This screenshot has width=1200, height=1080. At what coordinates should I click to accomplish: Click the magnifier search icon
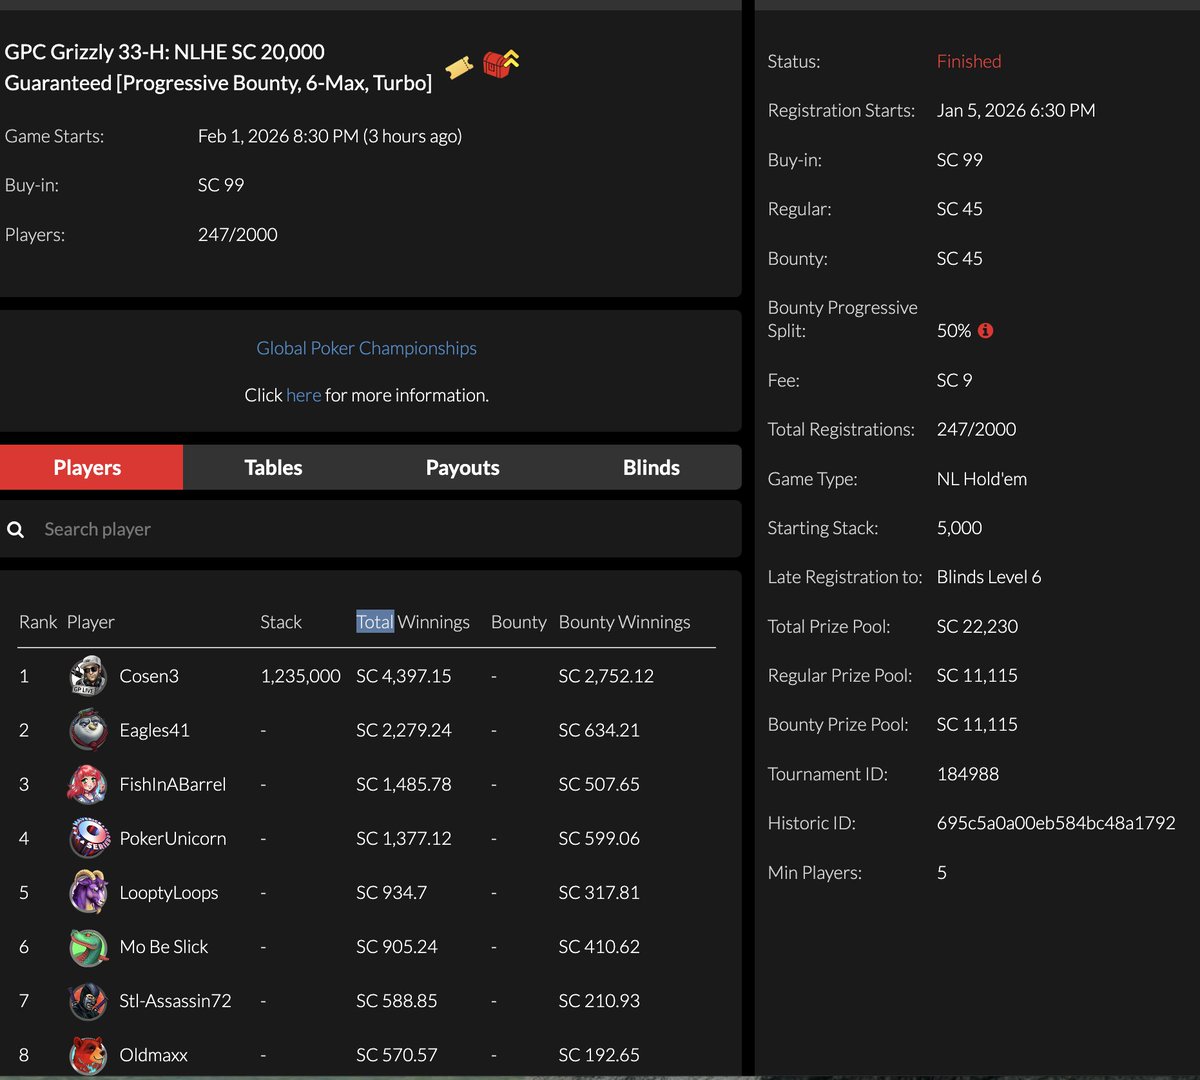point(16,529)
